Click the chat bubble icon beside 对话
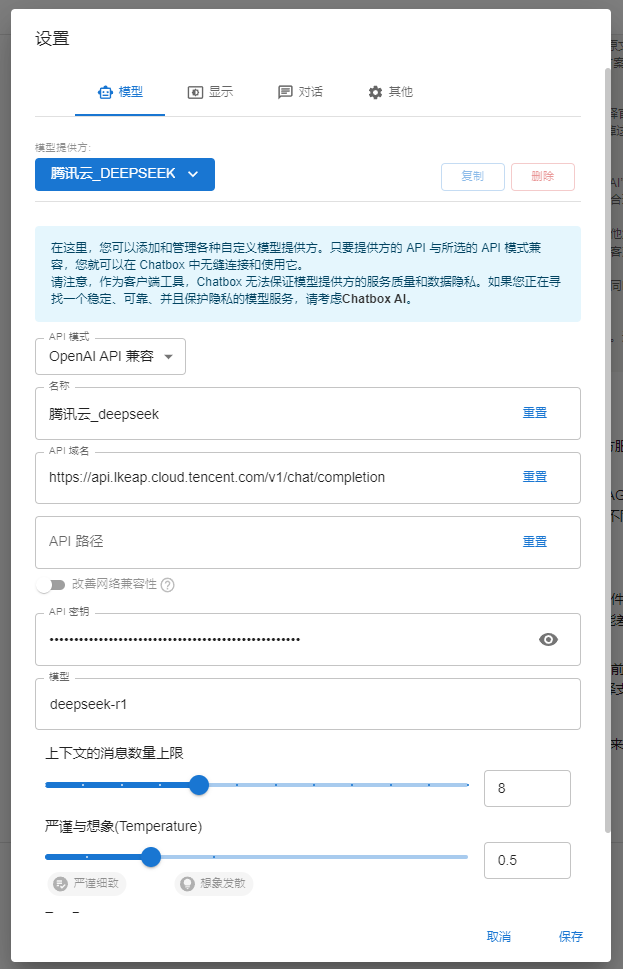 pyautogui.click(x=285, y=92)
